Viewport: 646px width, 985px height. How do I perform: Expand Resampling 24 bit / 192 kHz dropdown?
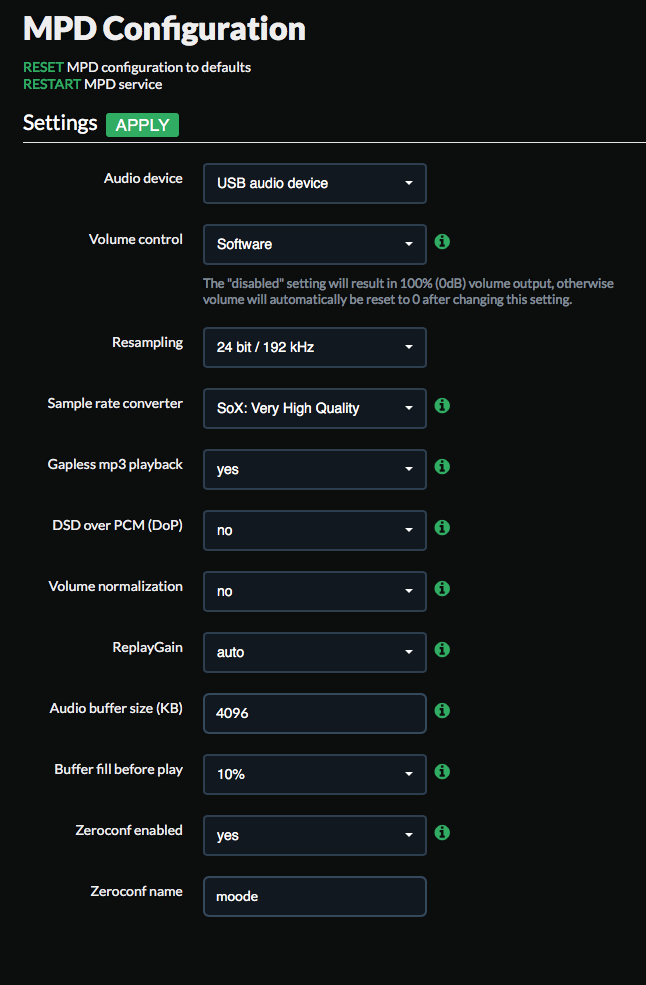[315, 347]
